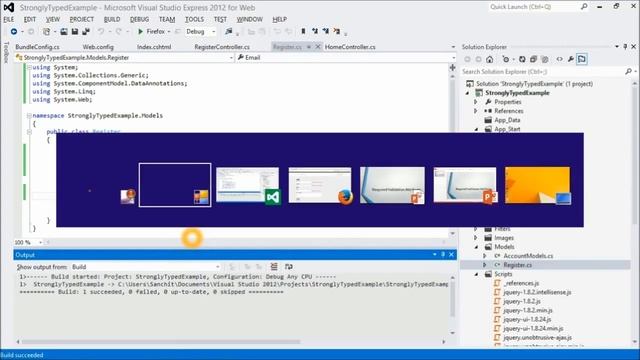
Task: Open the WINDOW menu
Action: (250, 19)
